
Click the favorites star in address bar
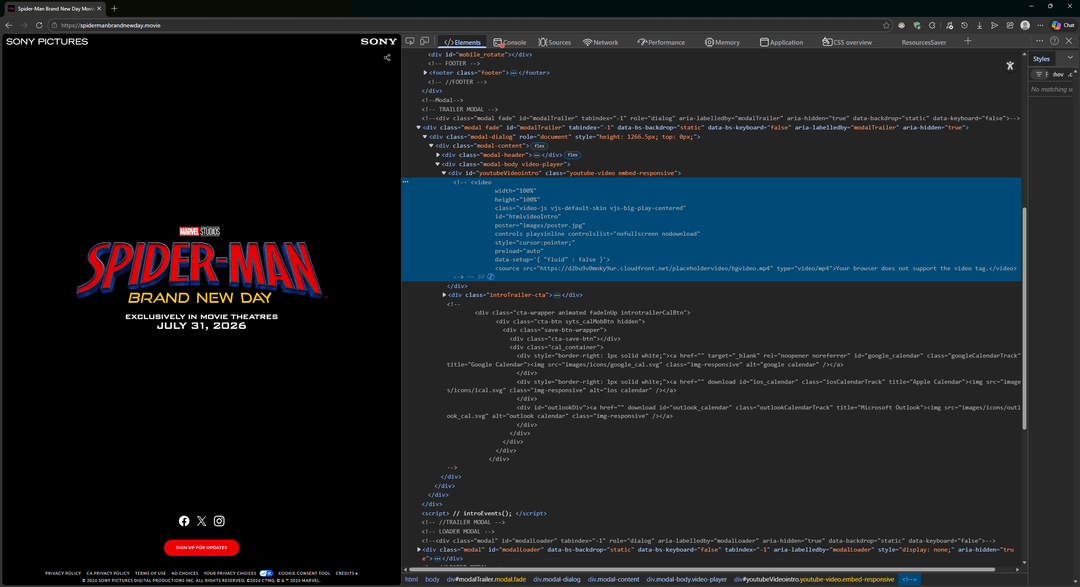pos(886,25)
